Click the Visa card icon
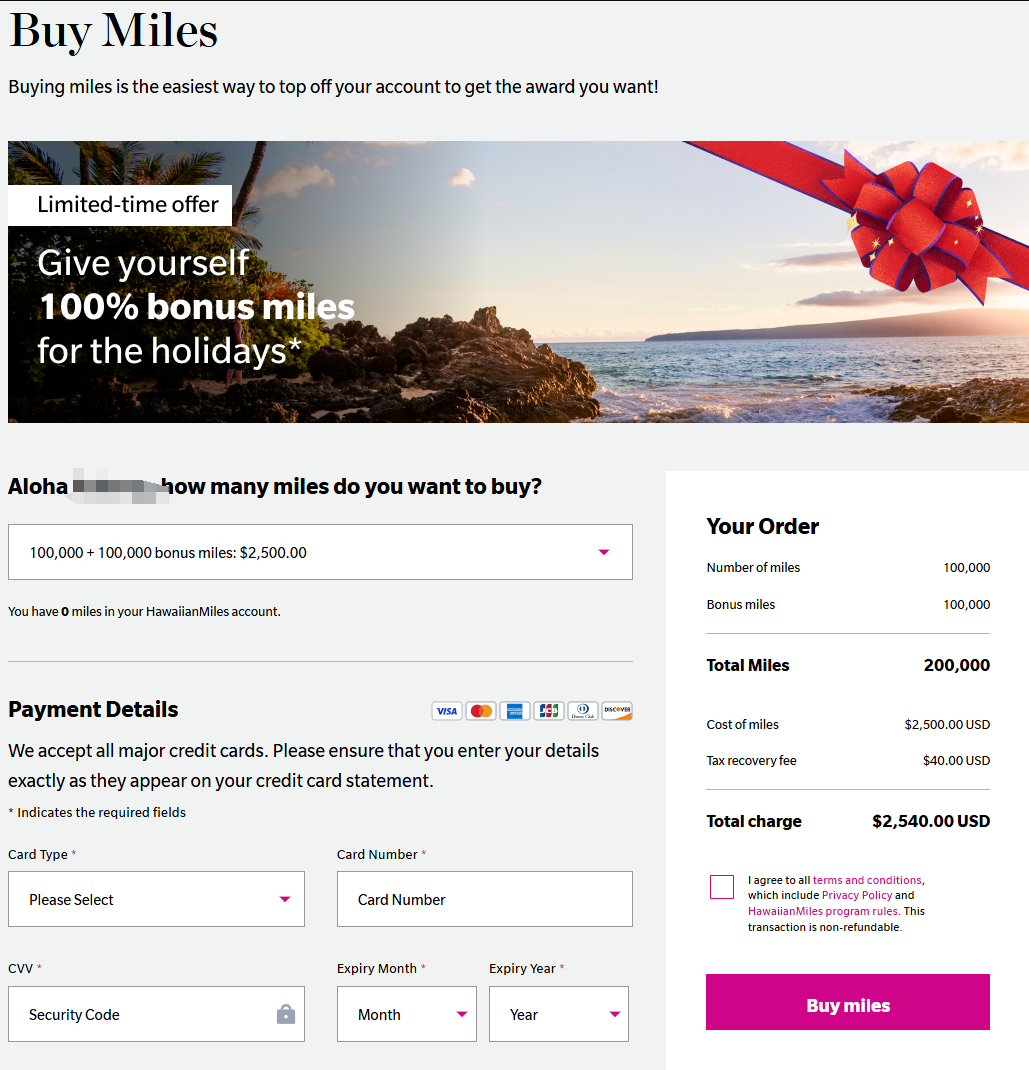The width and height of the screenshot is (1029, 1070). pos(447,711)
